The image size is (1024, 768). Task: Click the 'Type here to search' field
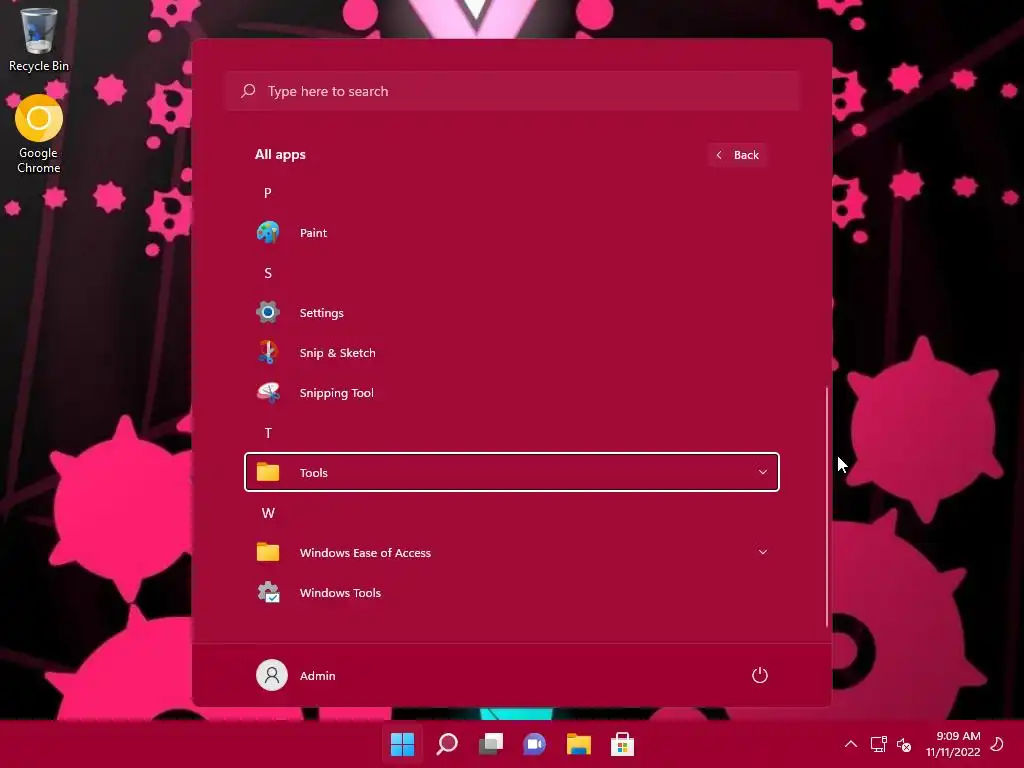click(513, 91)
